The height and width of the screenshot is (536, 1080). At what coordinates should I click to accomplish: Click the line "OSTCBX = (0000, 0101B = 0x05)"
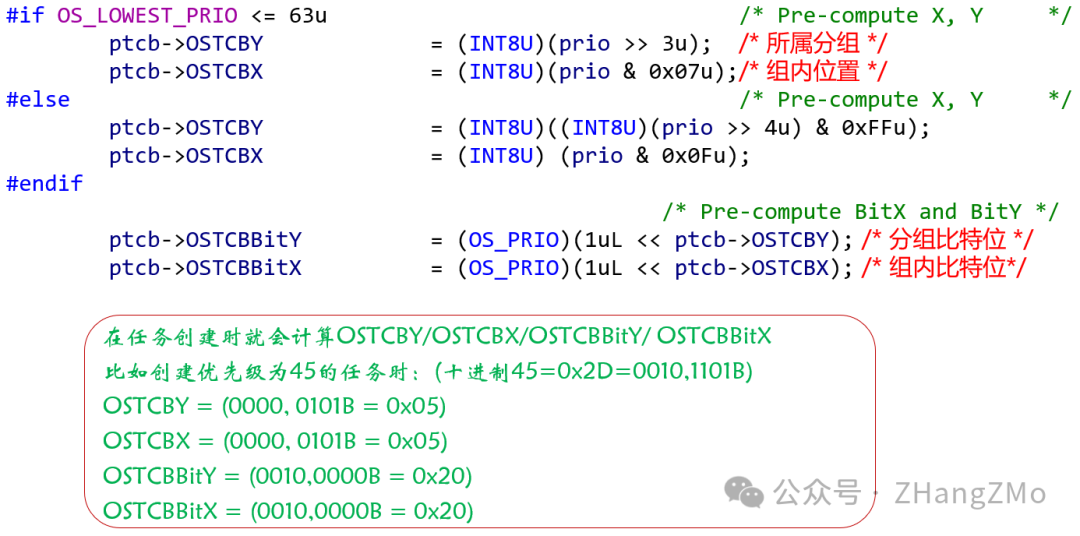click(x=275, y=440)
